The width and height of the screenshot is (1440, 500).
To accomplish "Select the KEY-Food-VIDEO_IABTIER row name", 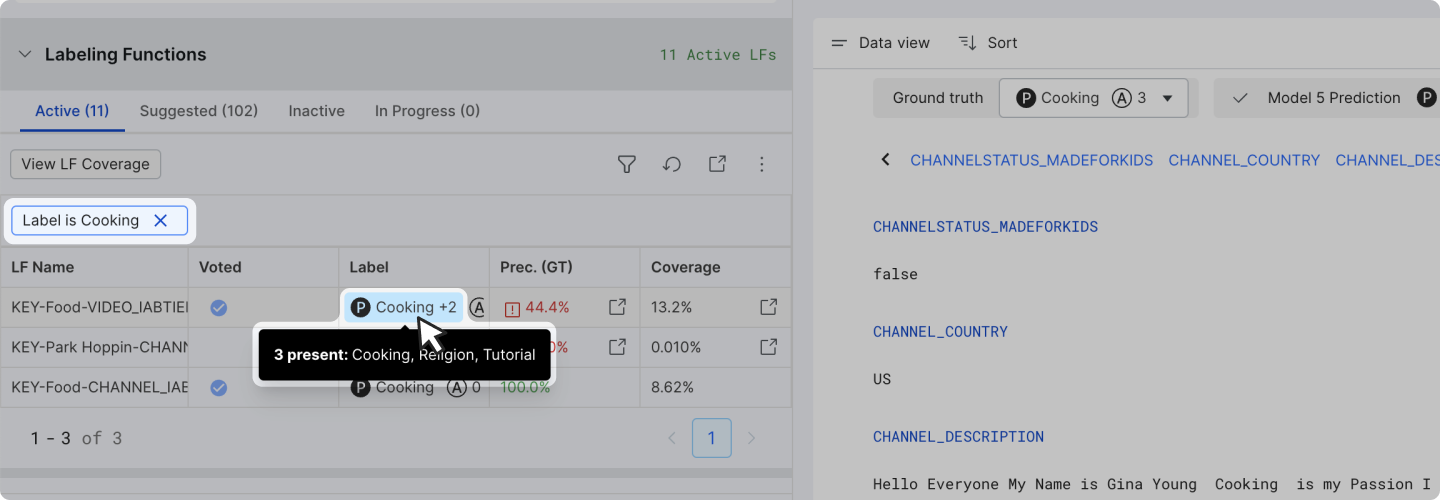I will pos(99,307).
